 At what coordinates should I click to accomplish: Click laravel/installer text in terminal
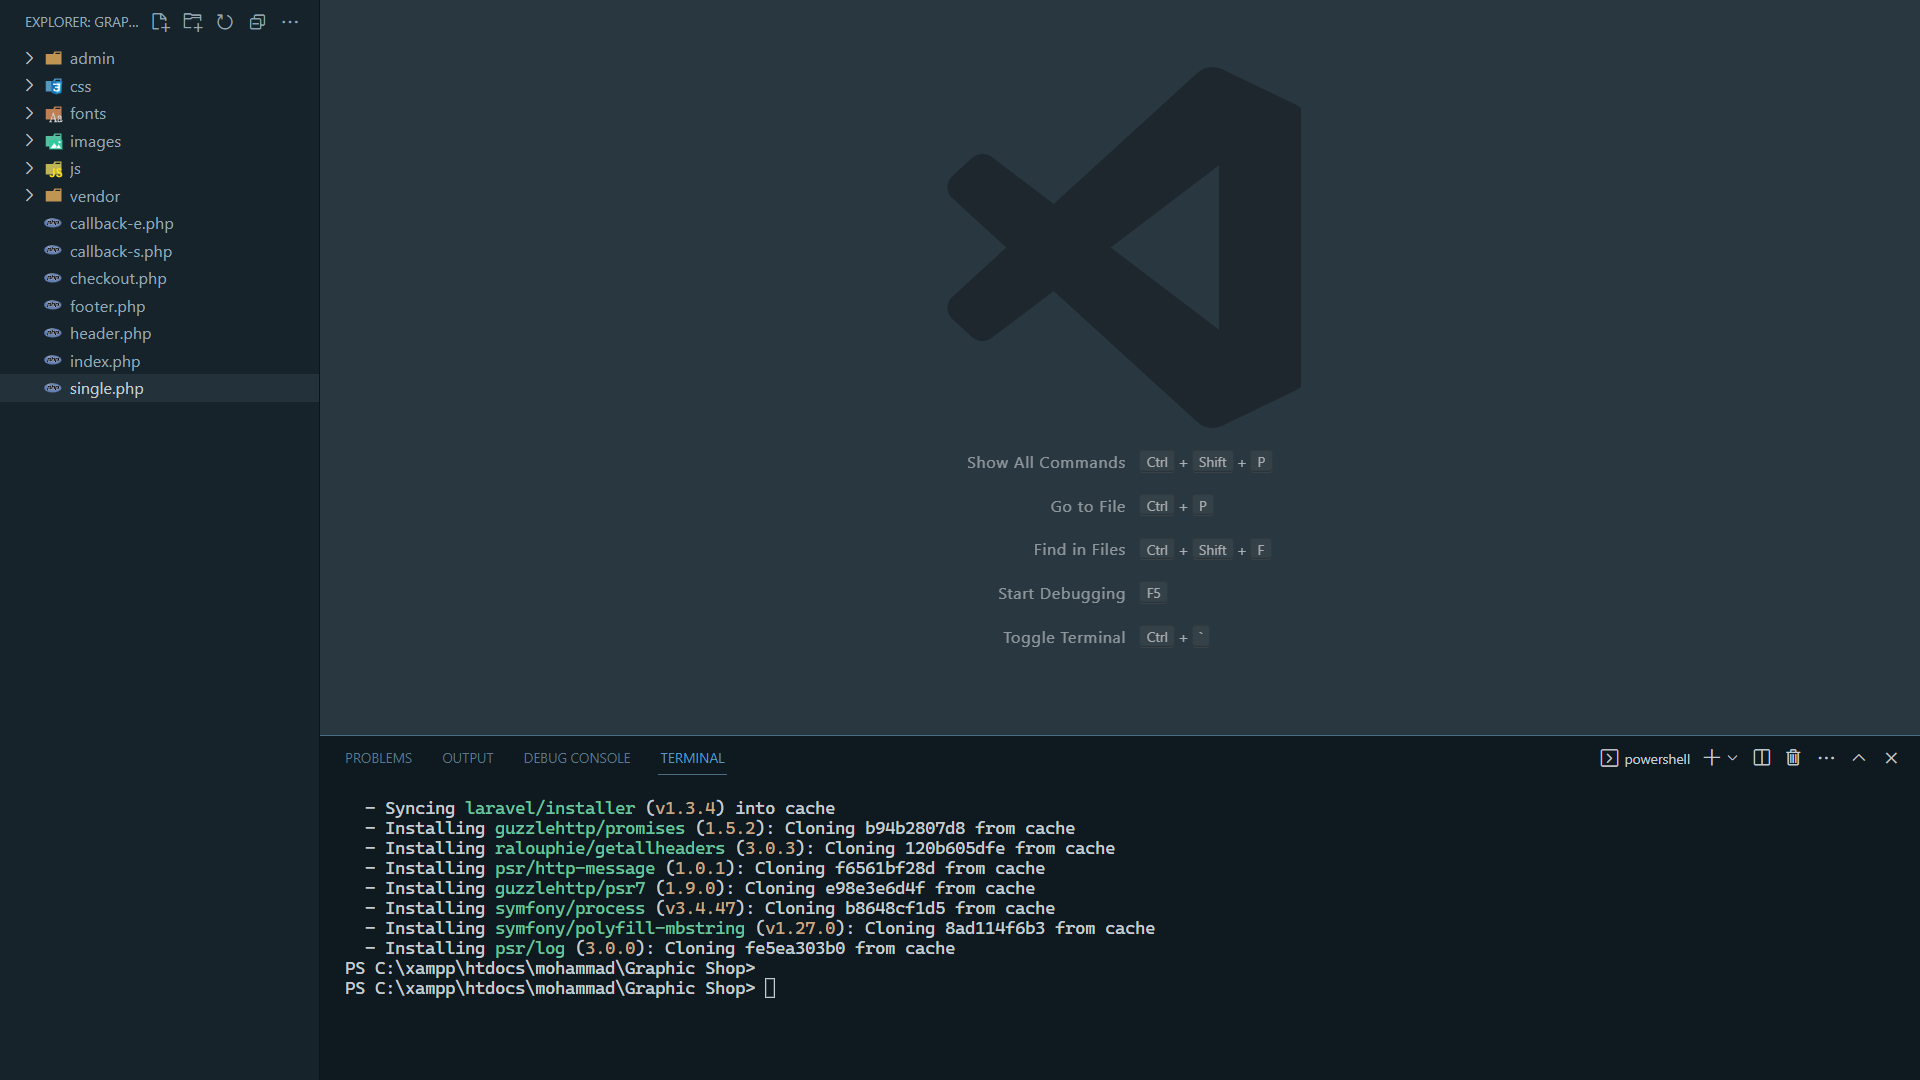point(550,808)
